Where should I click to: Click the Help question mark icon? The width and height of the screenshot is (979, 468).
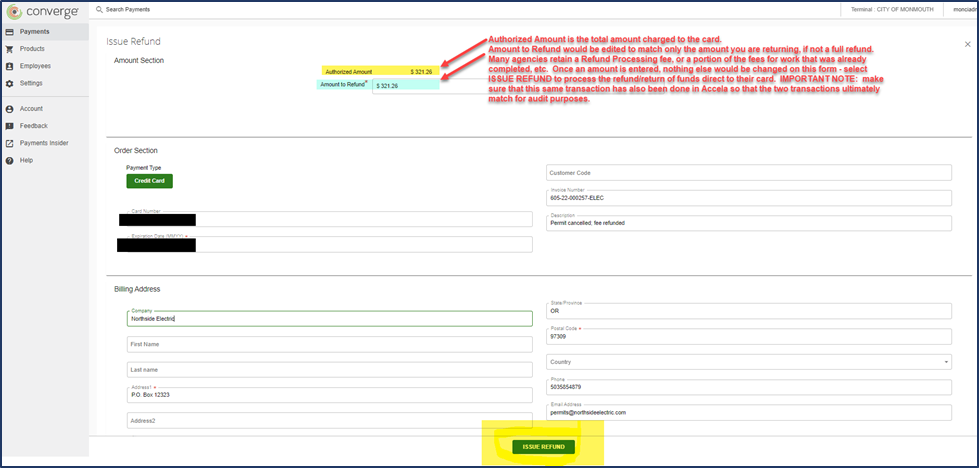[x=9, y=160]
